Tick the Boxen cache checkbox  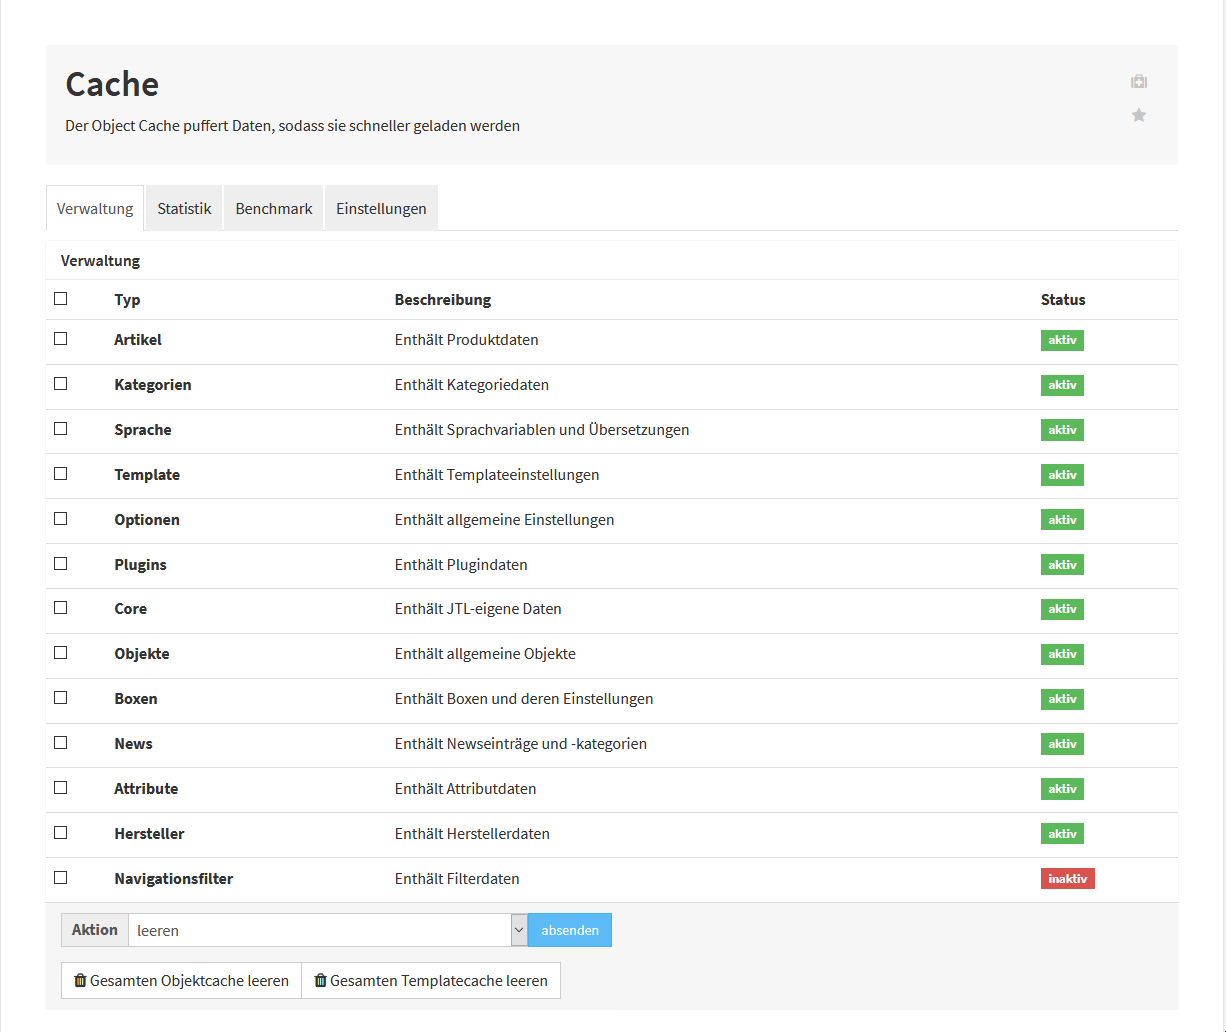[61, 697]
